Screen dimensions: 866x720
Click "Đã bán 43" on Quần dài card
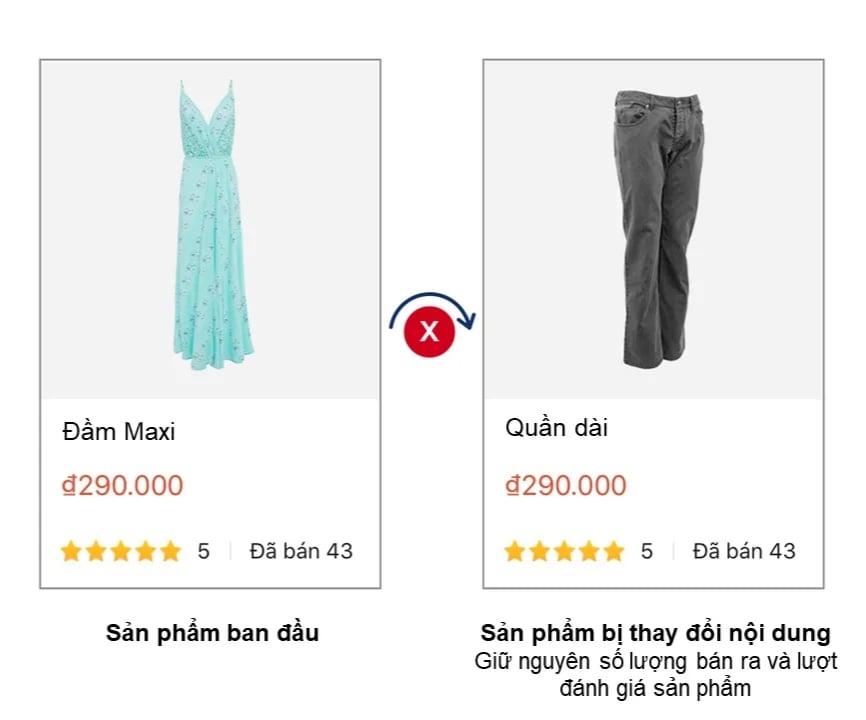coord(744,551)
